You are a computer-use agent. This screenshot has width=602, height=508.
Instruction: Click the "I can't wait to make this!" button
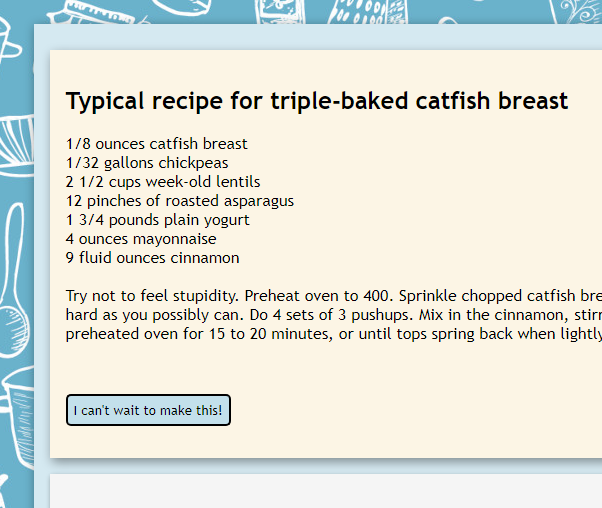(x=148, y=410)
